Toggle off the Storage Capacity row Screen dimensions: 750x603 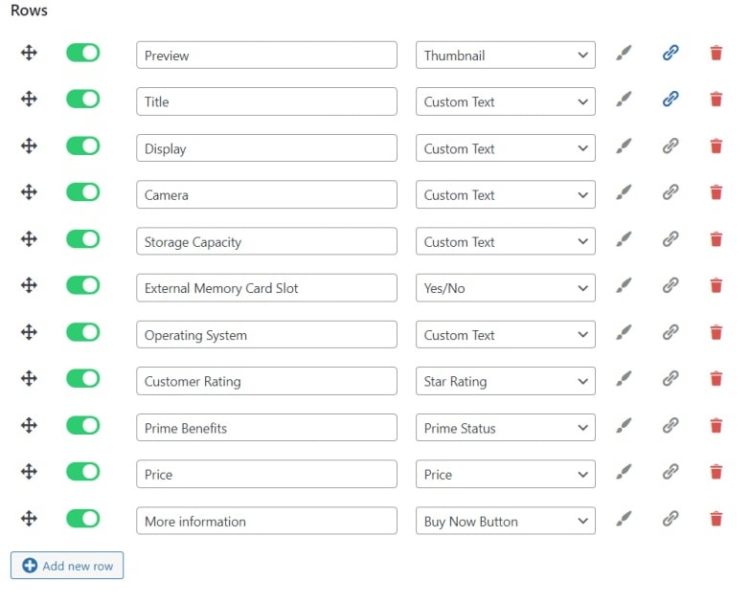click(83, 239)
